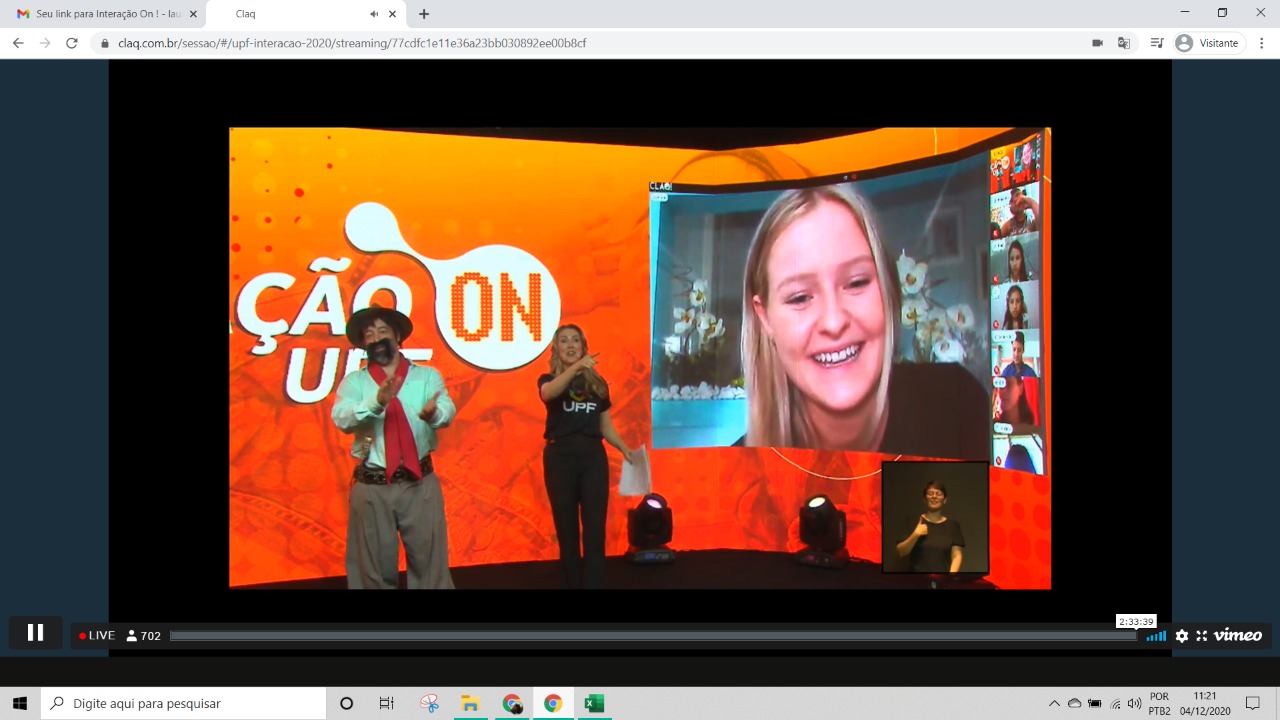Switch to Gmail Interação On tab

(x=106, y=14)
